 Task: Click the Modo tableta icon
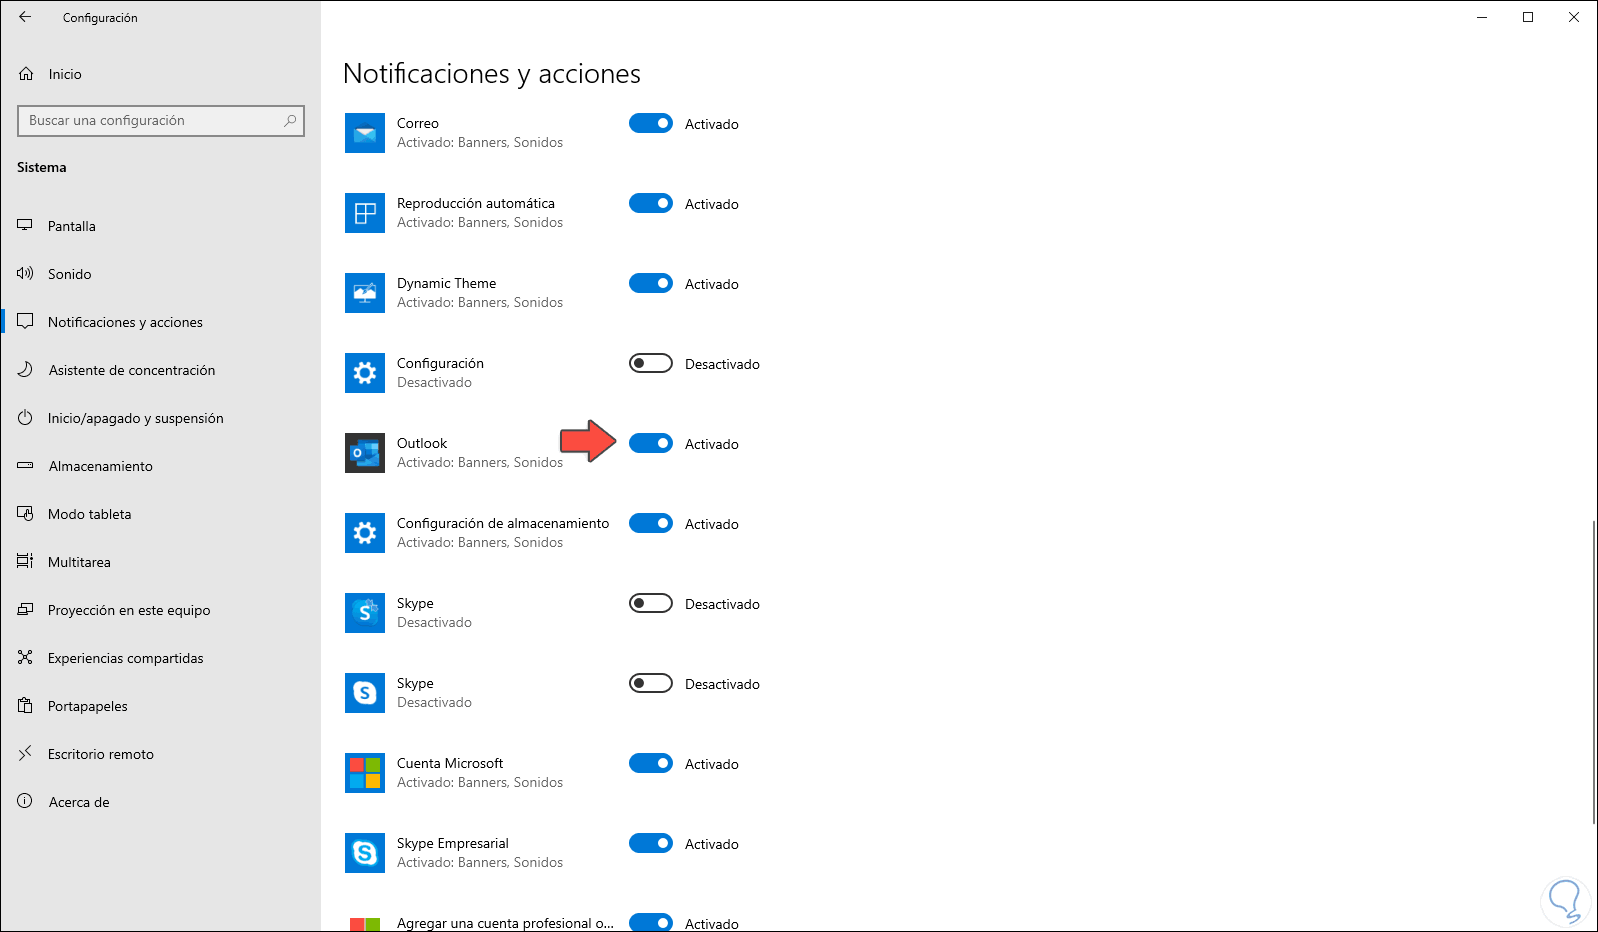coord(25,514)
